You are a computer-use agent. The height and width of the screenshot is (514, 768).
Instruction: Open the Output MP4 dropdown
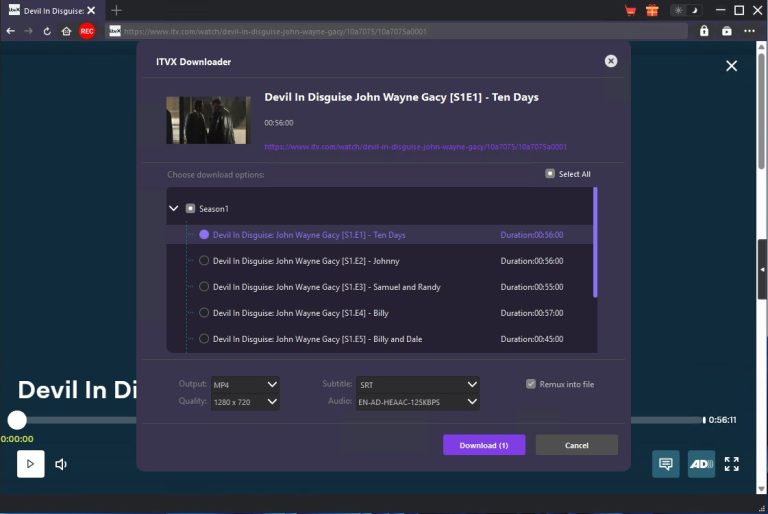pos(245,385)
